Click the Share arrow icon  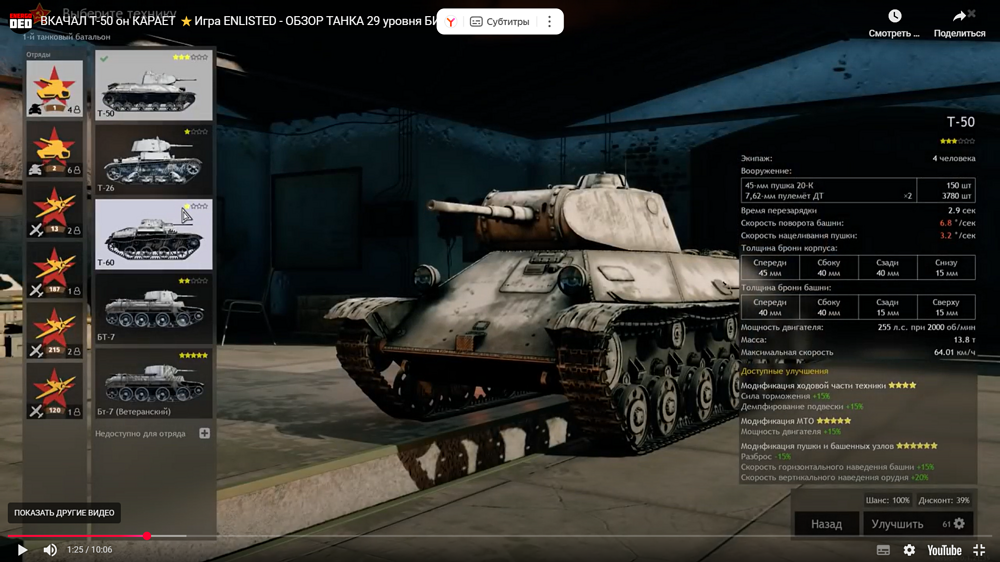(x=959, y=17)
